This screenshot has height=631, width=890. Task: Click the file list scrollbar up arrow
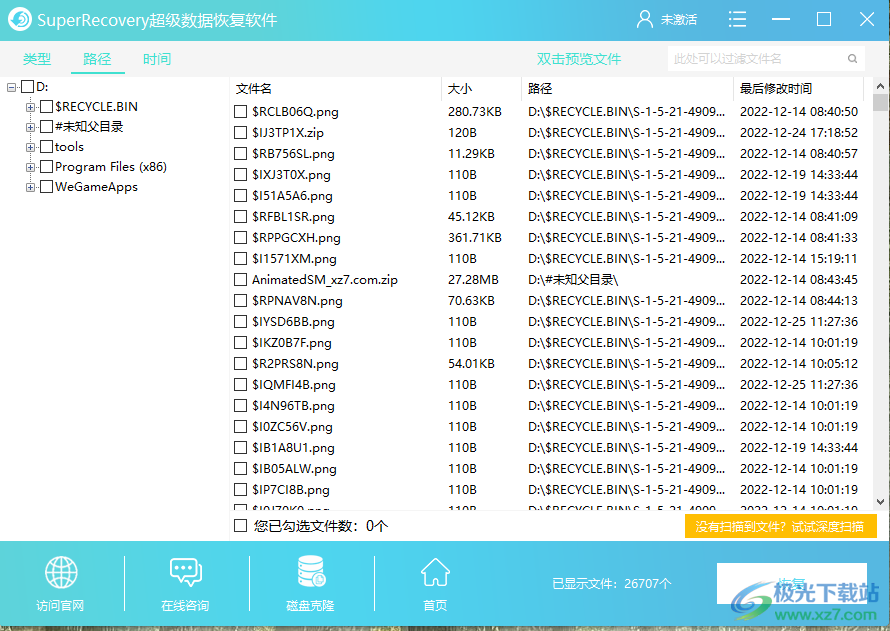tap(880, 86)
